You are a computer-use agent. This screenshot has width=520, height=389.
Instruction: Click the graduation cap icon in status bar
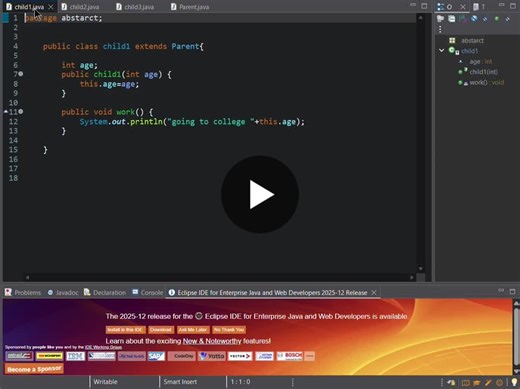(x=476, y=383)
